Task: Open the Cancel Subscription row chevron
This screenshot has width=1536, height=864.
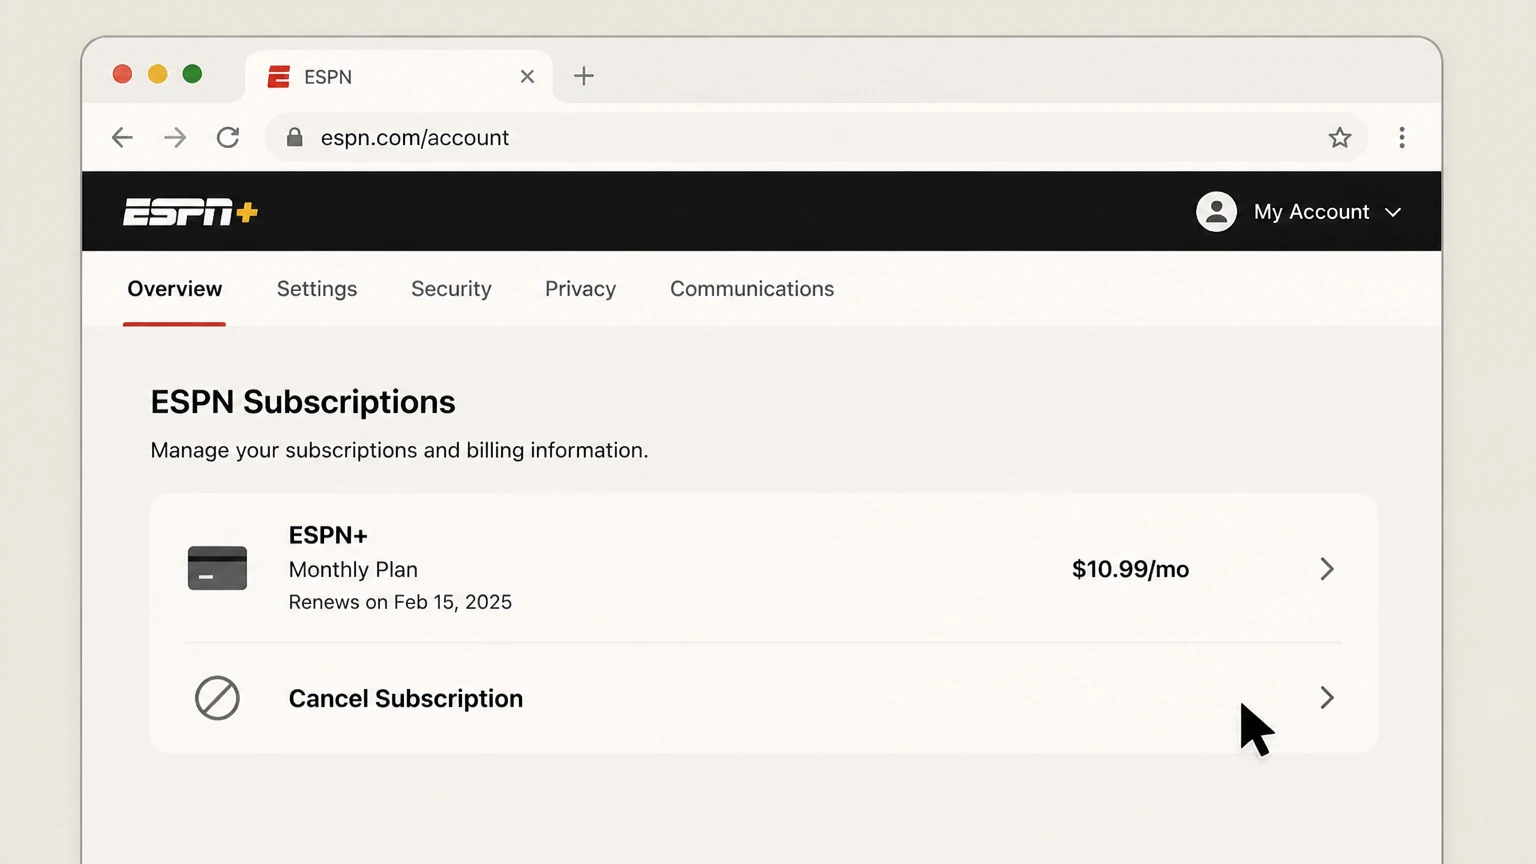Action: click(1327, 698)
